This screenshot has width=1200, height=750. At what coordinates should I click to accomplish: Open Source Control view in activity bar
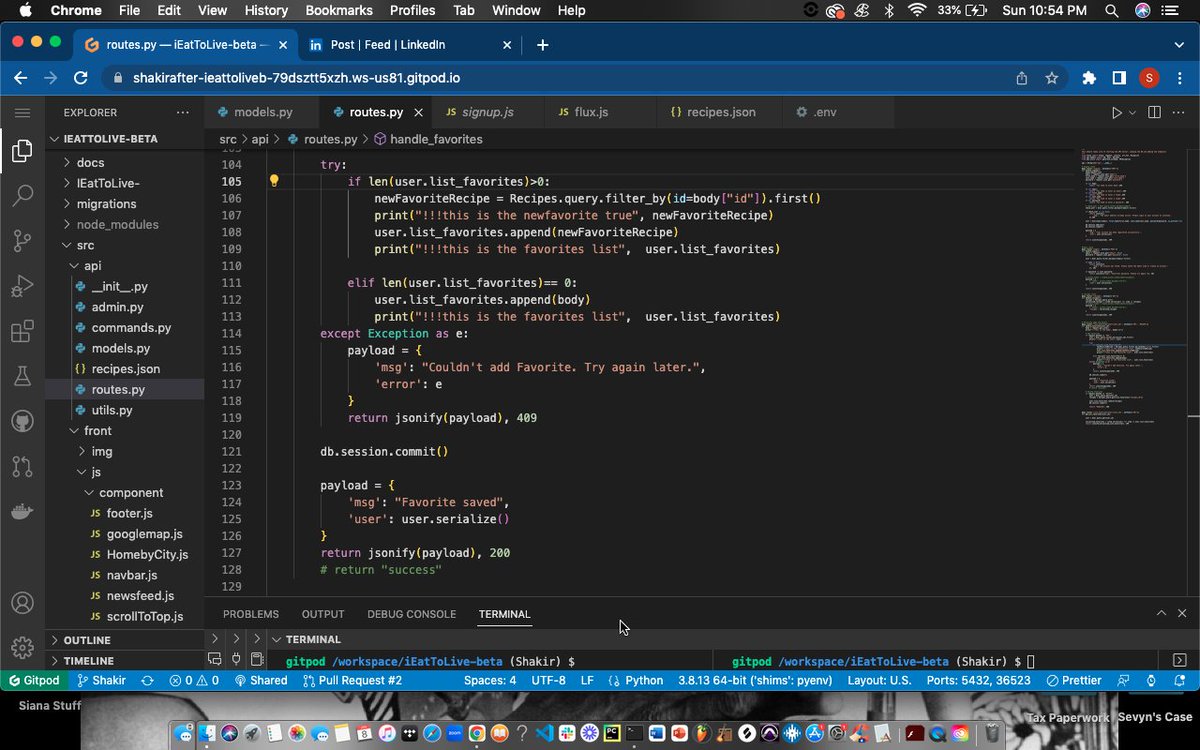(x=22, y=240)
